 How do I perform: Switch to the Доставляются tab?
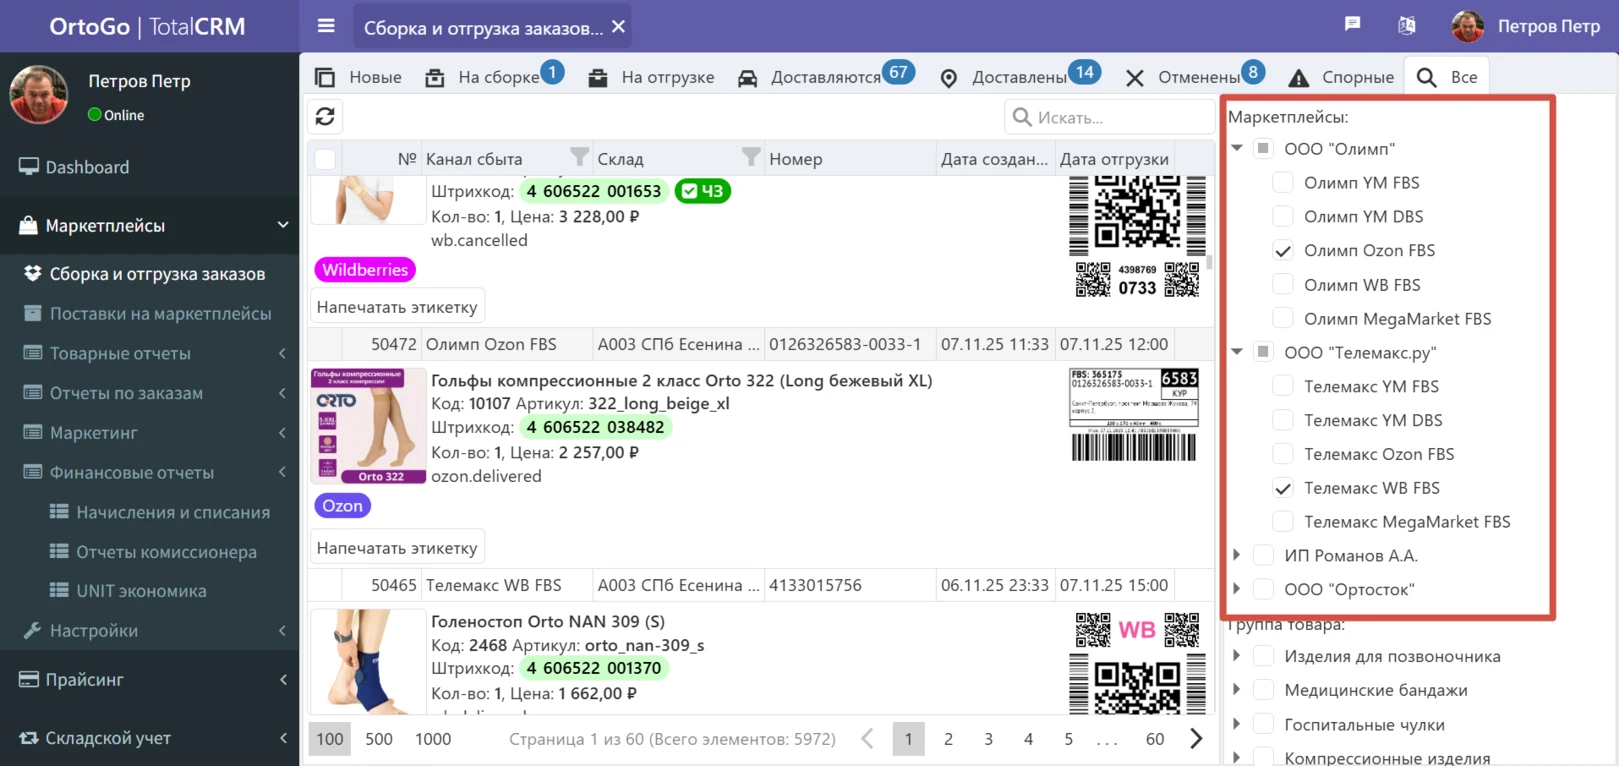tap(824, 77)
